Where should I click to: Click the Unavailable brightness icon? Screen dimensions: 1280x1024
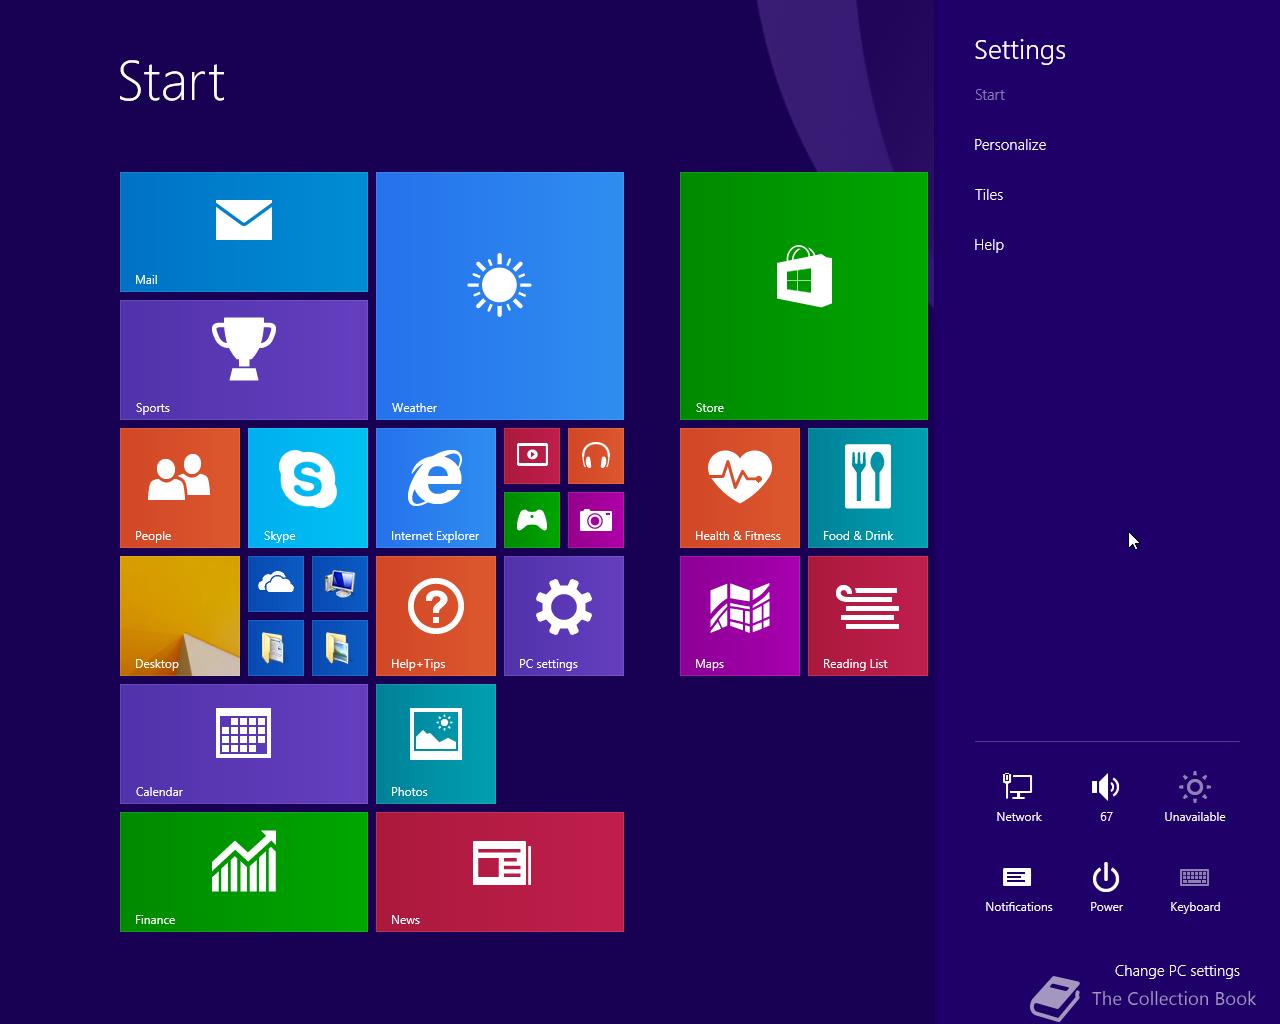click(x=1195, y=798)
